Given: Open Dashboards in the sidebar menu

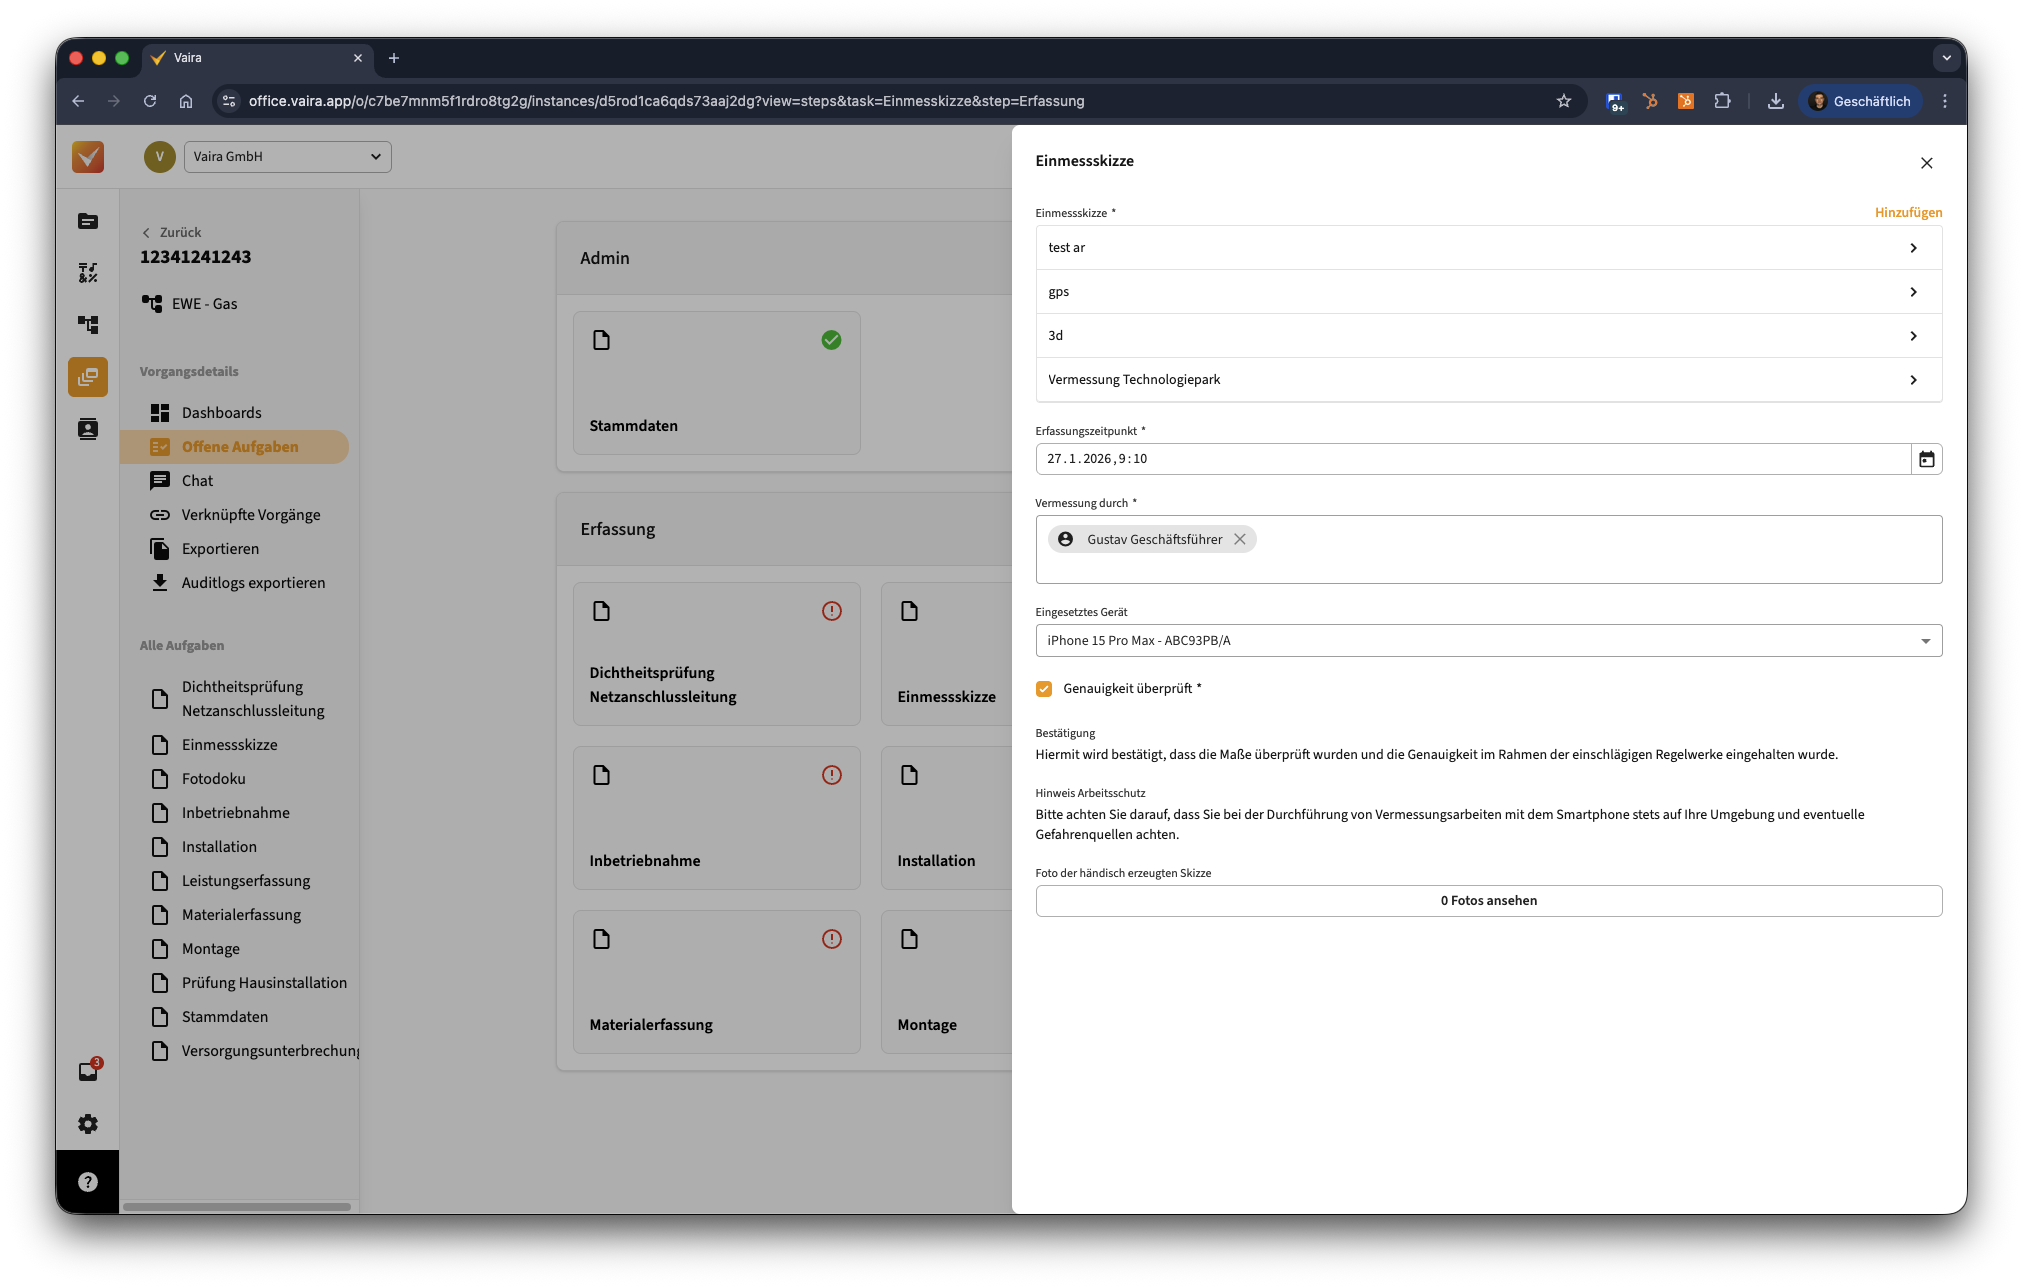Looking at the screenshot, I should click(221, 413).
